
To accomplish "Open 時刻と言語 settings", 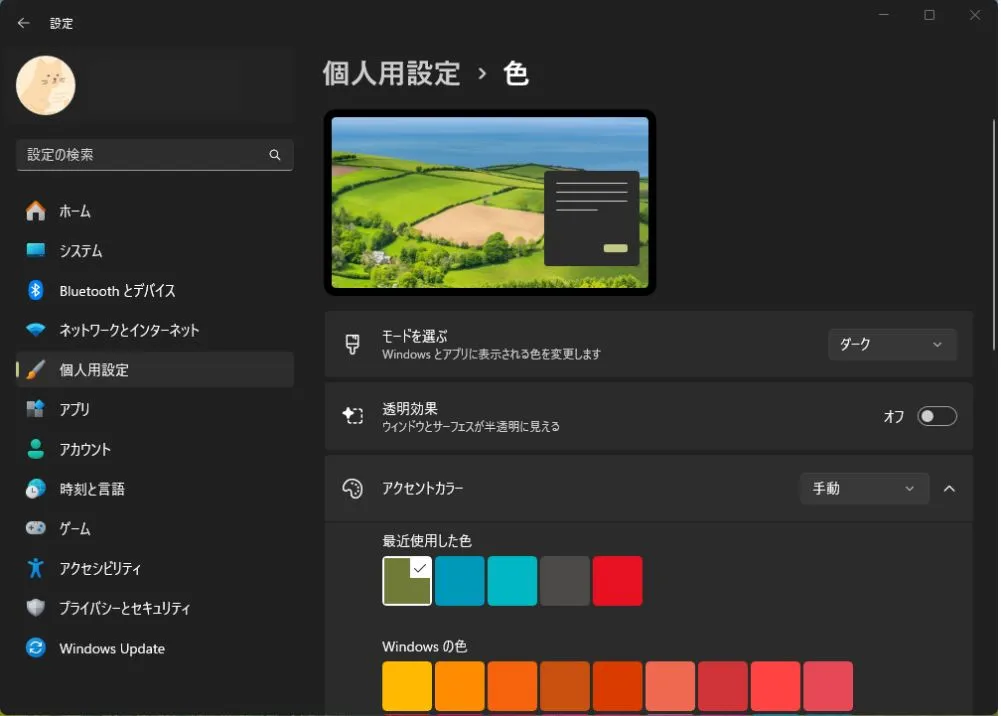I will tap(154, 489).
